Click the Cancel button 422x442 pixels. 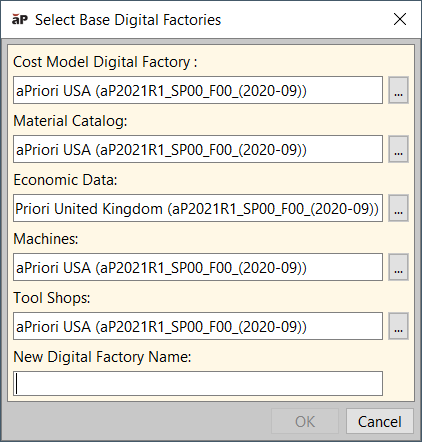tap(380, 421)
